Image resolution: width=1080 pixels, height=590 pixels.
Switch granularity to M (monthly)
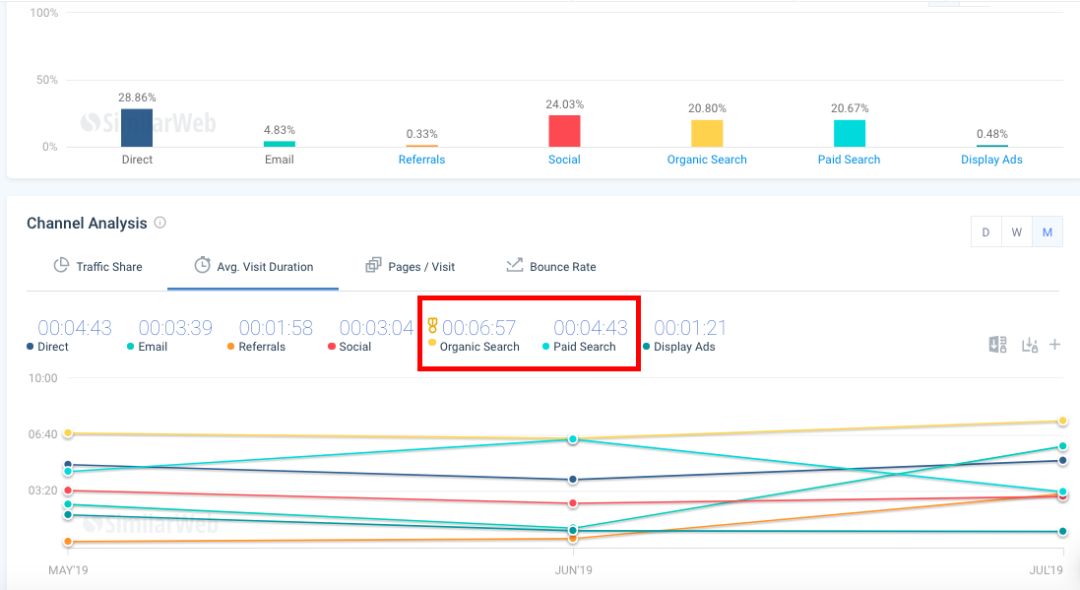[x=1047, y=232]
